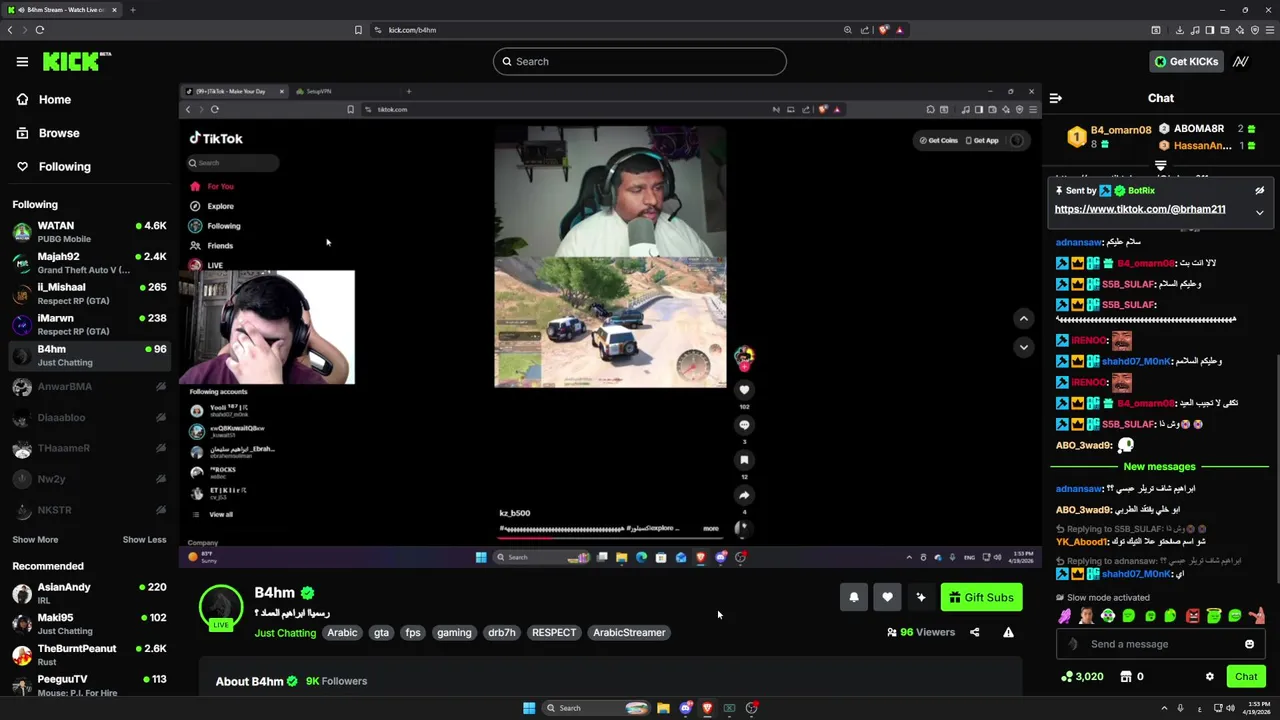Open Browse in sidebar
The image size is (1280, 720).
(48, 133)
